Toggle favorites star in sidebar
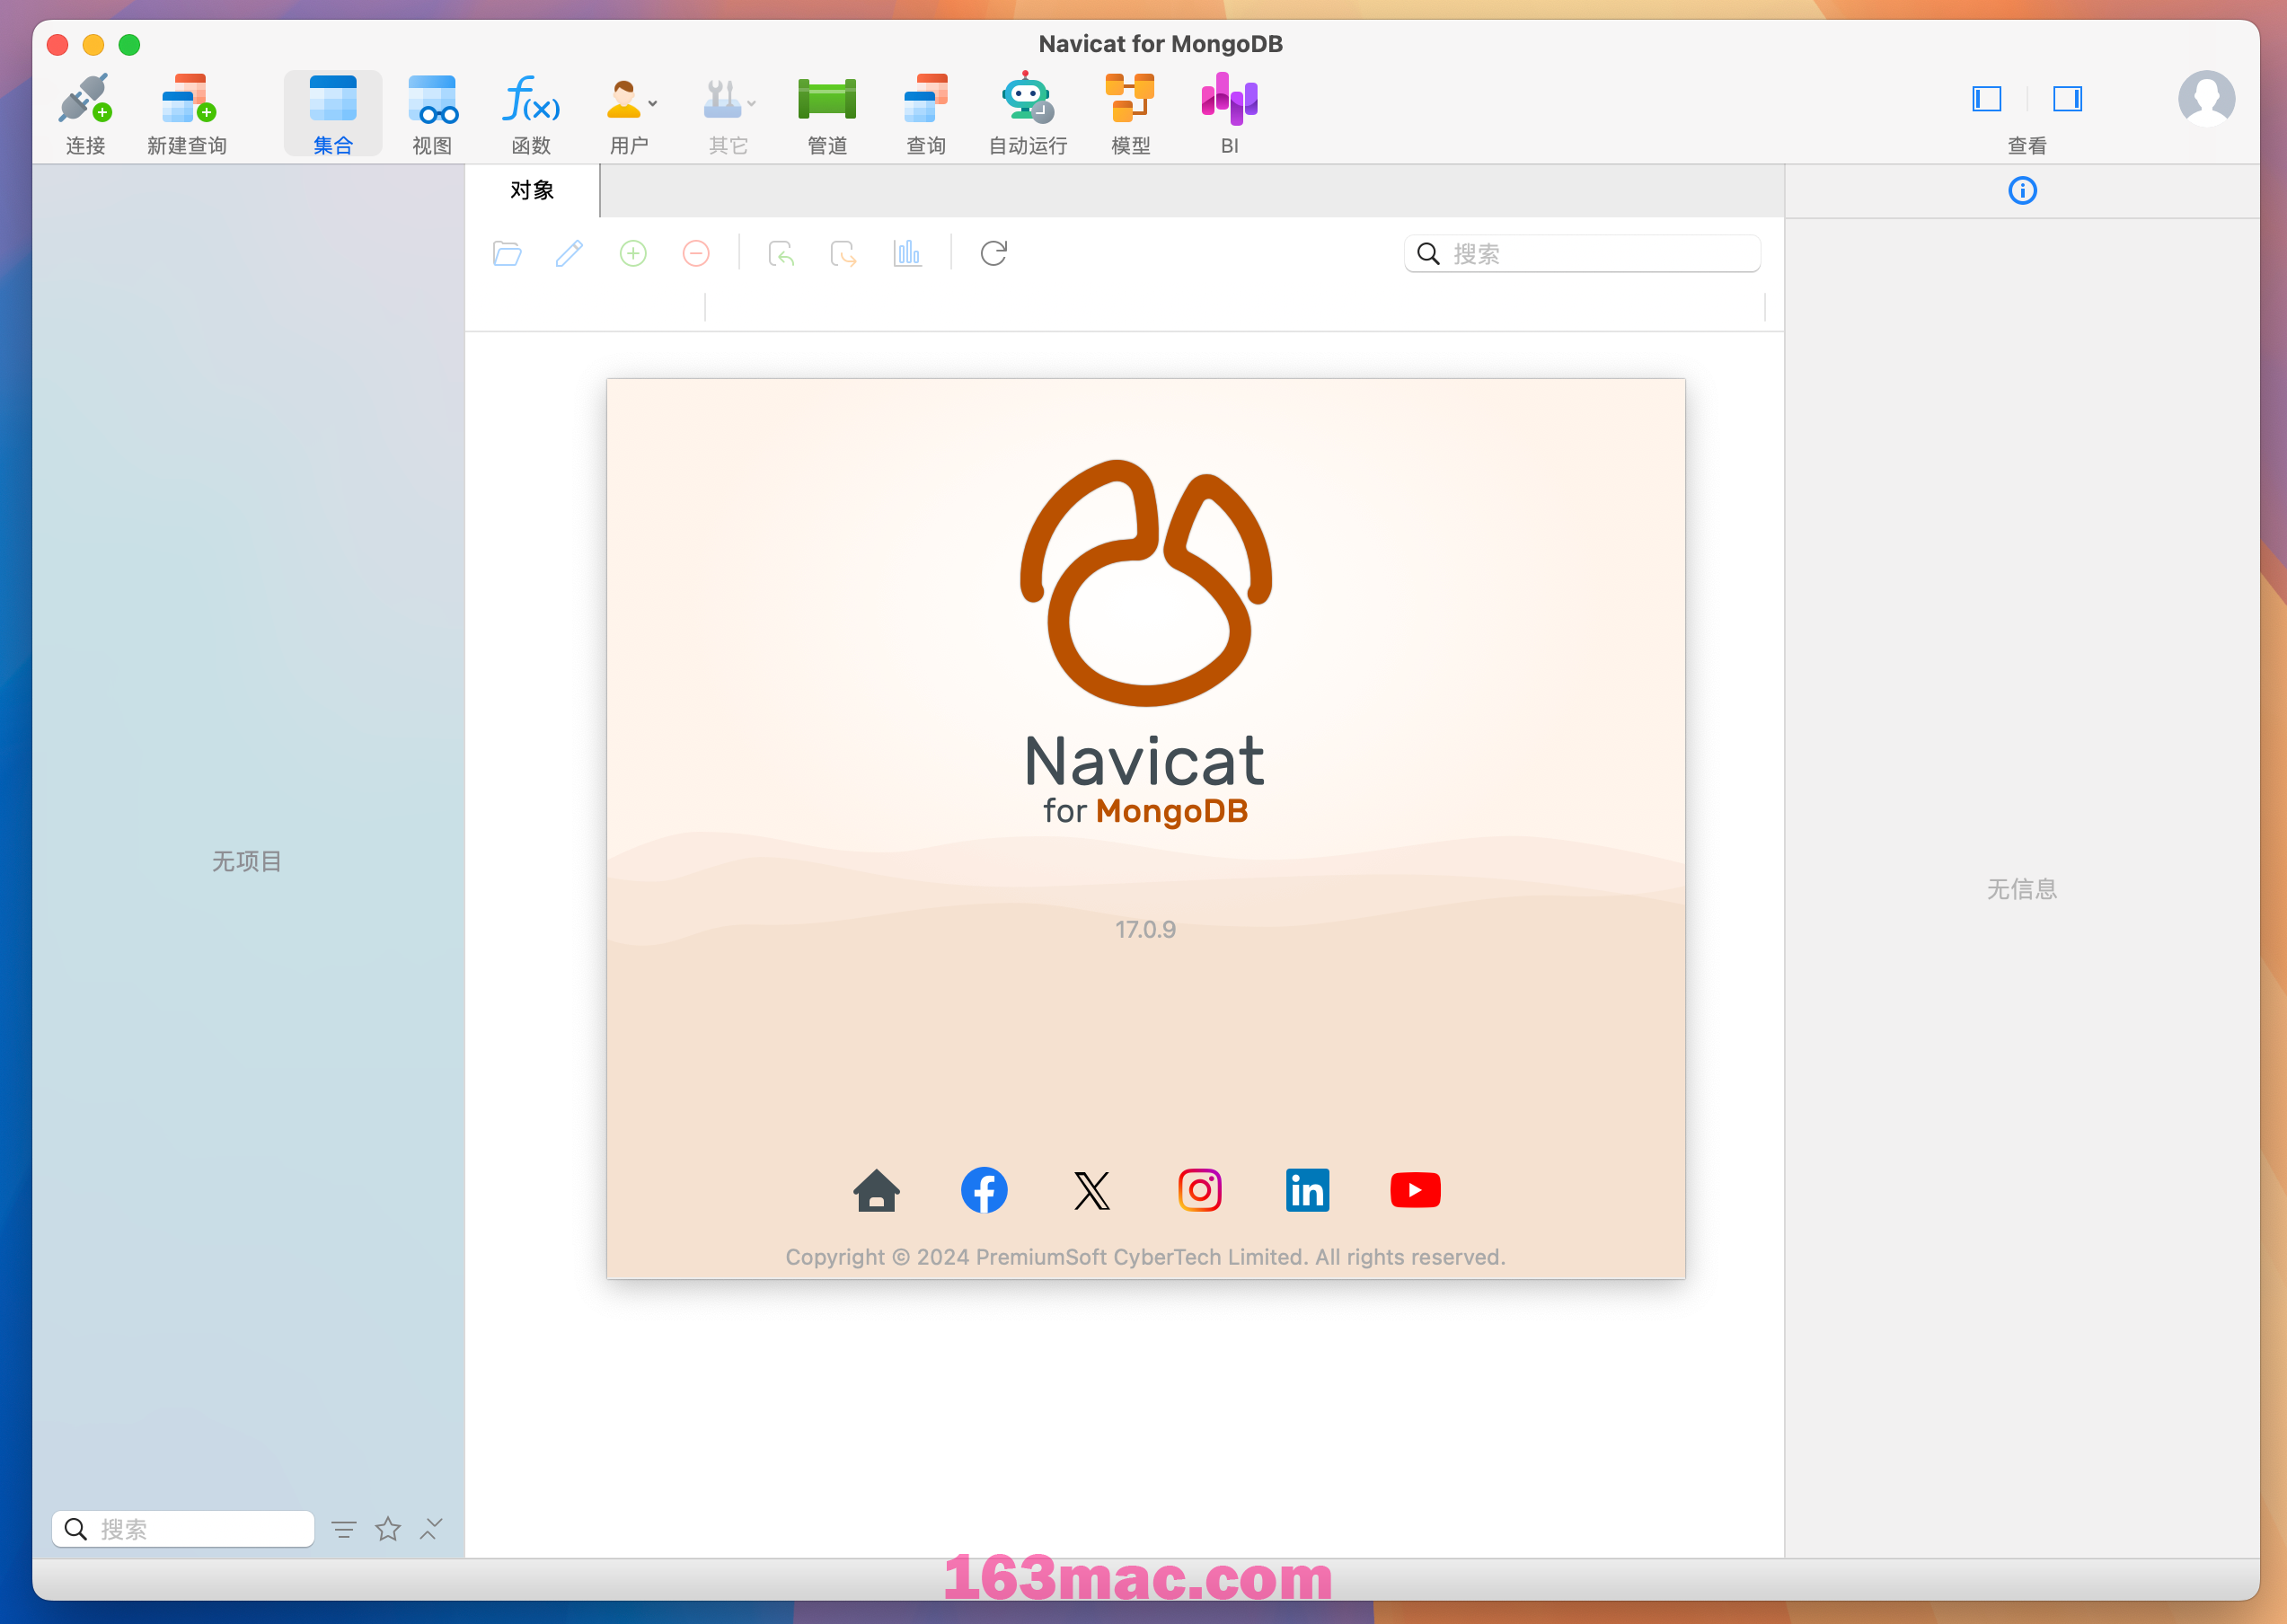2287x1624 pixels. 388,1529
